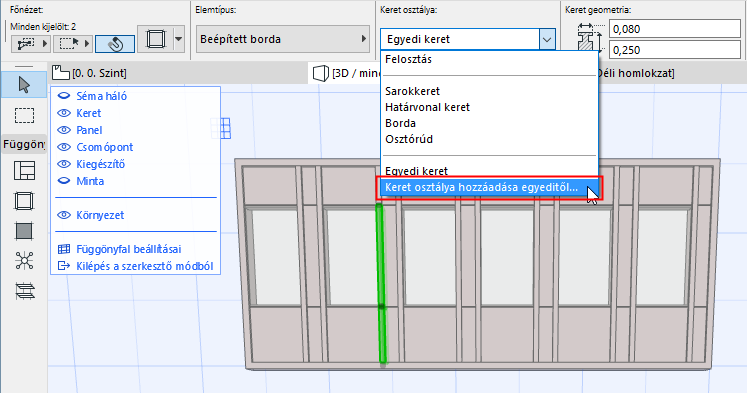The image size is (747, 393).
Task: Switch to the 3D view tab
Action: [345, 73]
